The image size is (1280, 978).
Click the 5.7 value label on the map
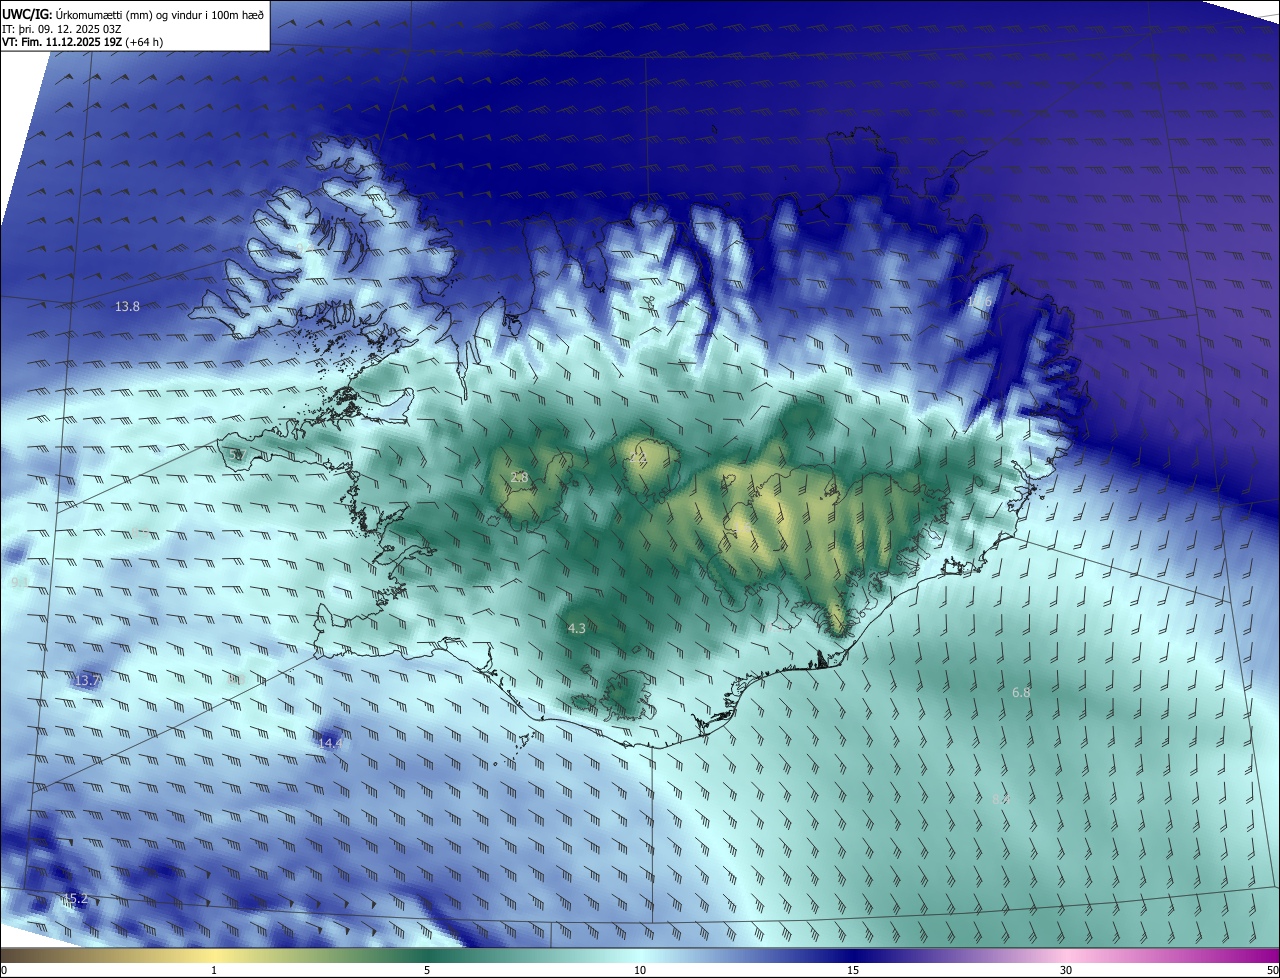(237, 455)
